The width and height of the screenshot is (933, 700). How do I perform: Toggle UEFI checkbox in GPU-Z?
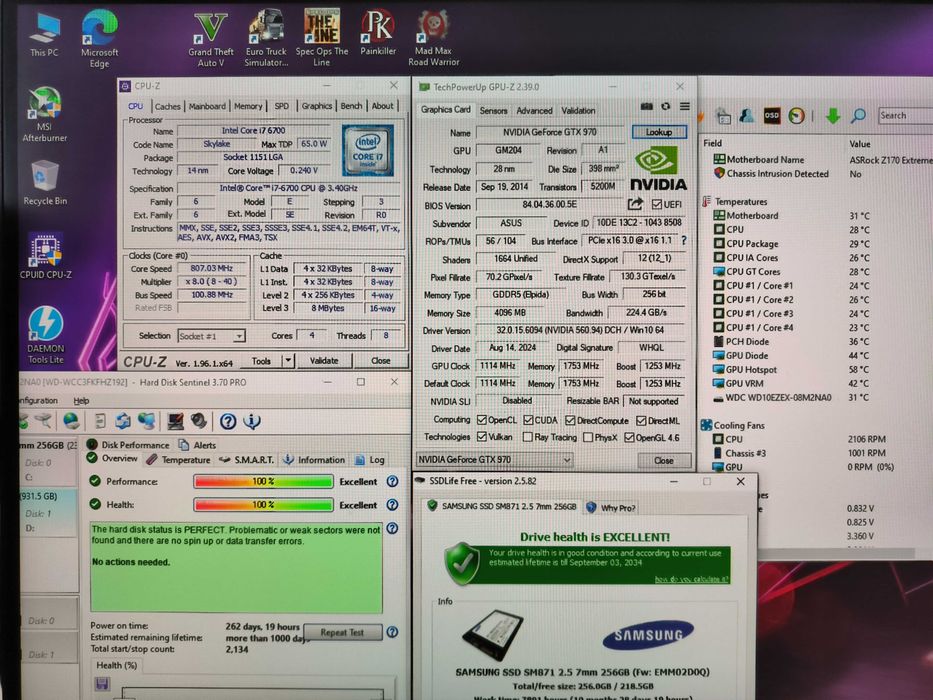[657, 204]
